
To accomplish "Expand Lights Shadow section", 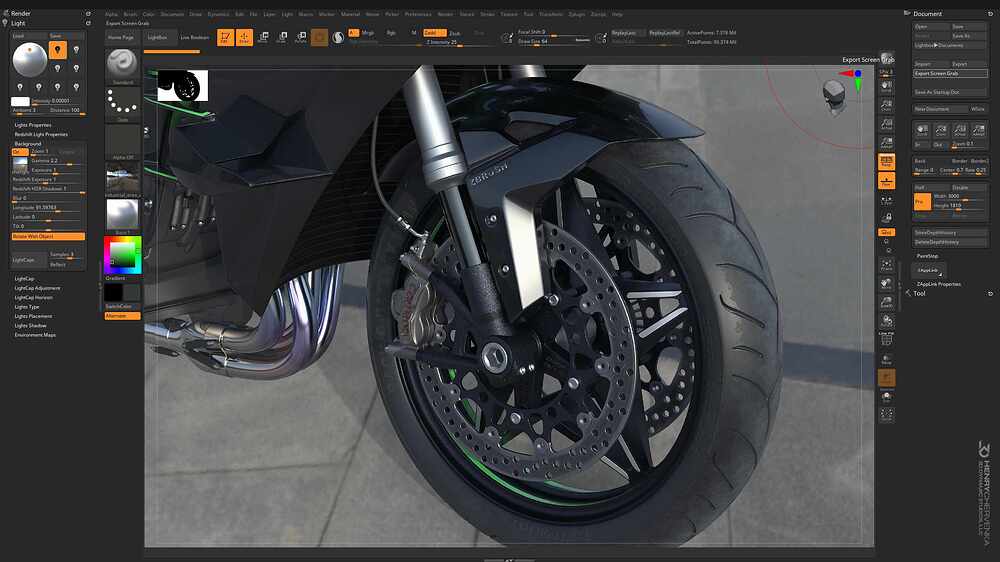I will [31, 326].
